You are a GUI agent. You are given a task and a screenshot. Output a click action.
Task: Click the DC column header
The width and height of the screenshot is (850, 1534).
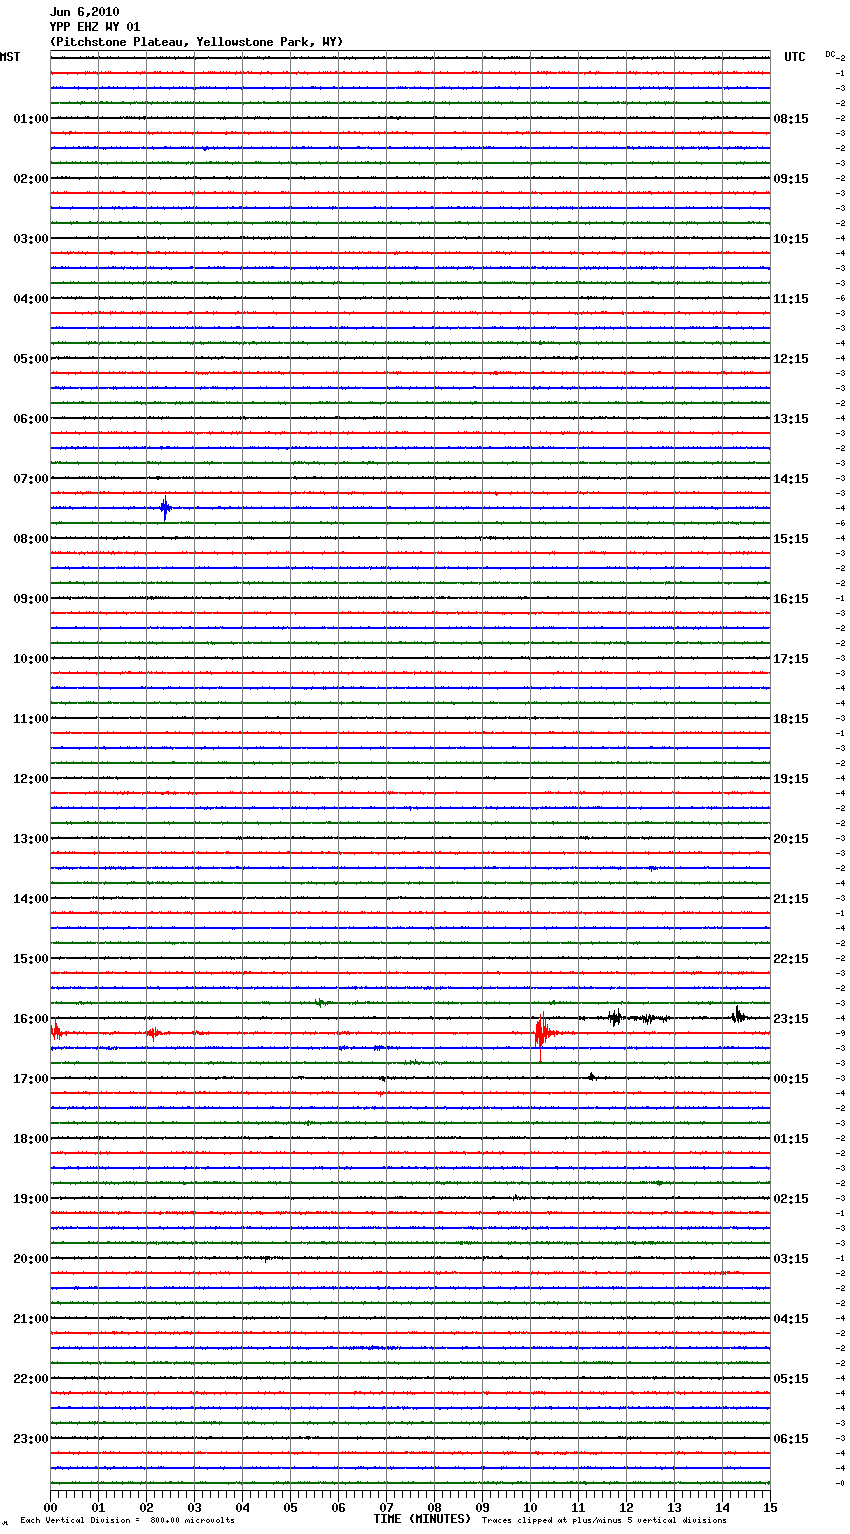[x=830, y=54]
